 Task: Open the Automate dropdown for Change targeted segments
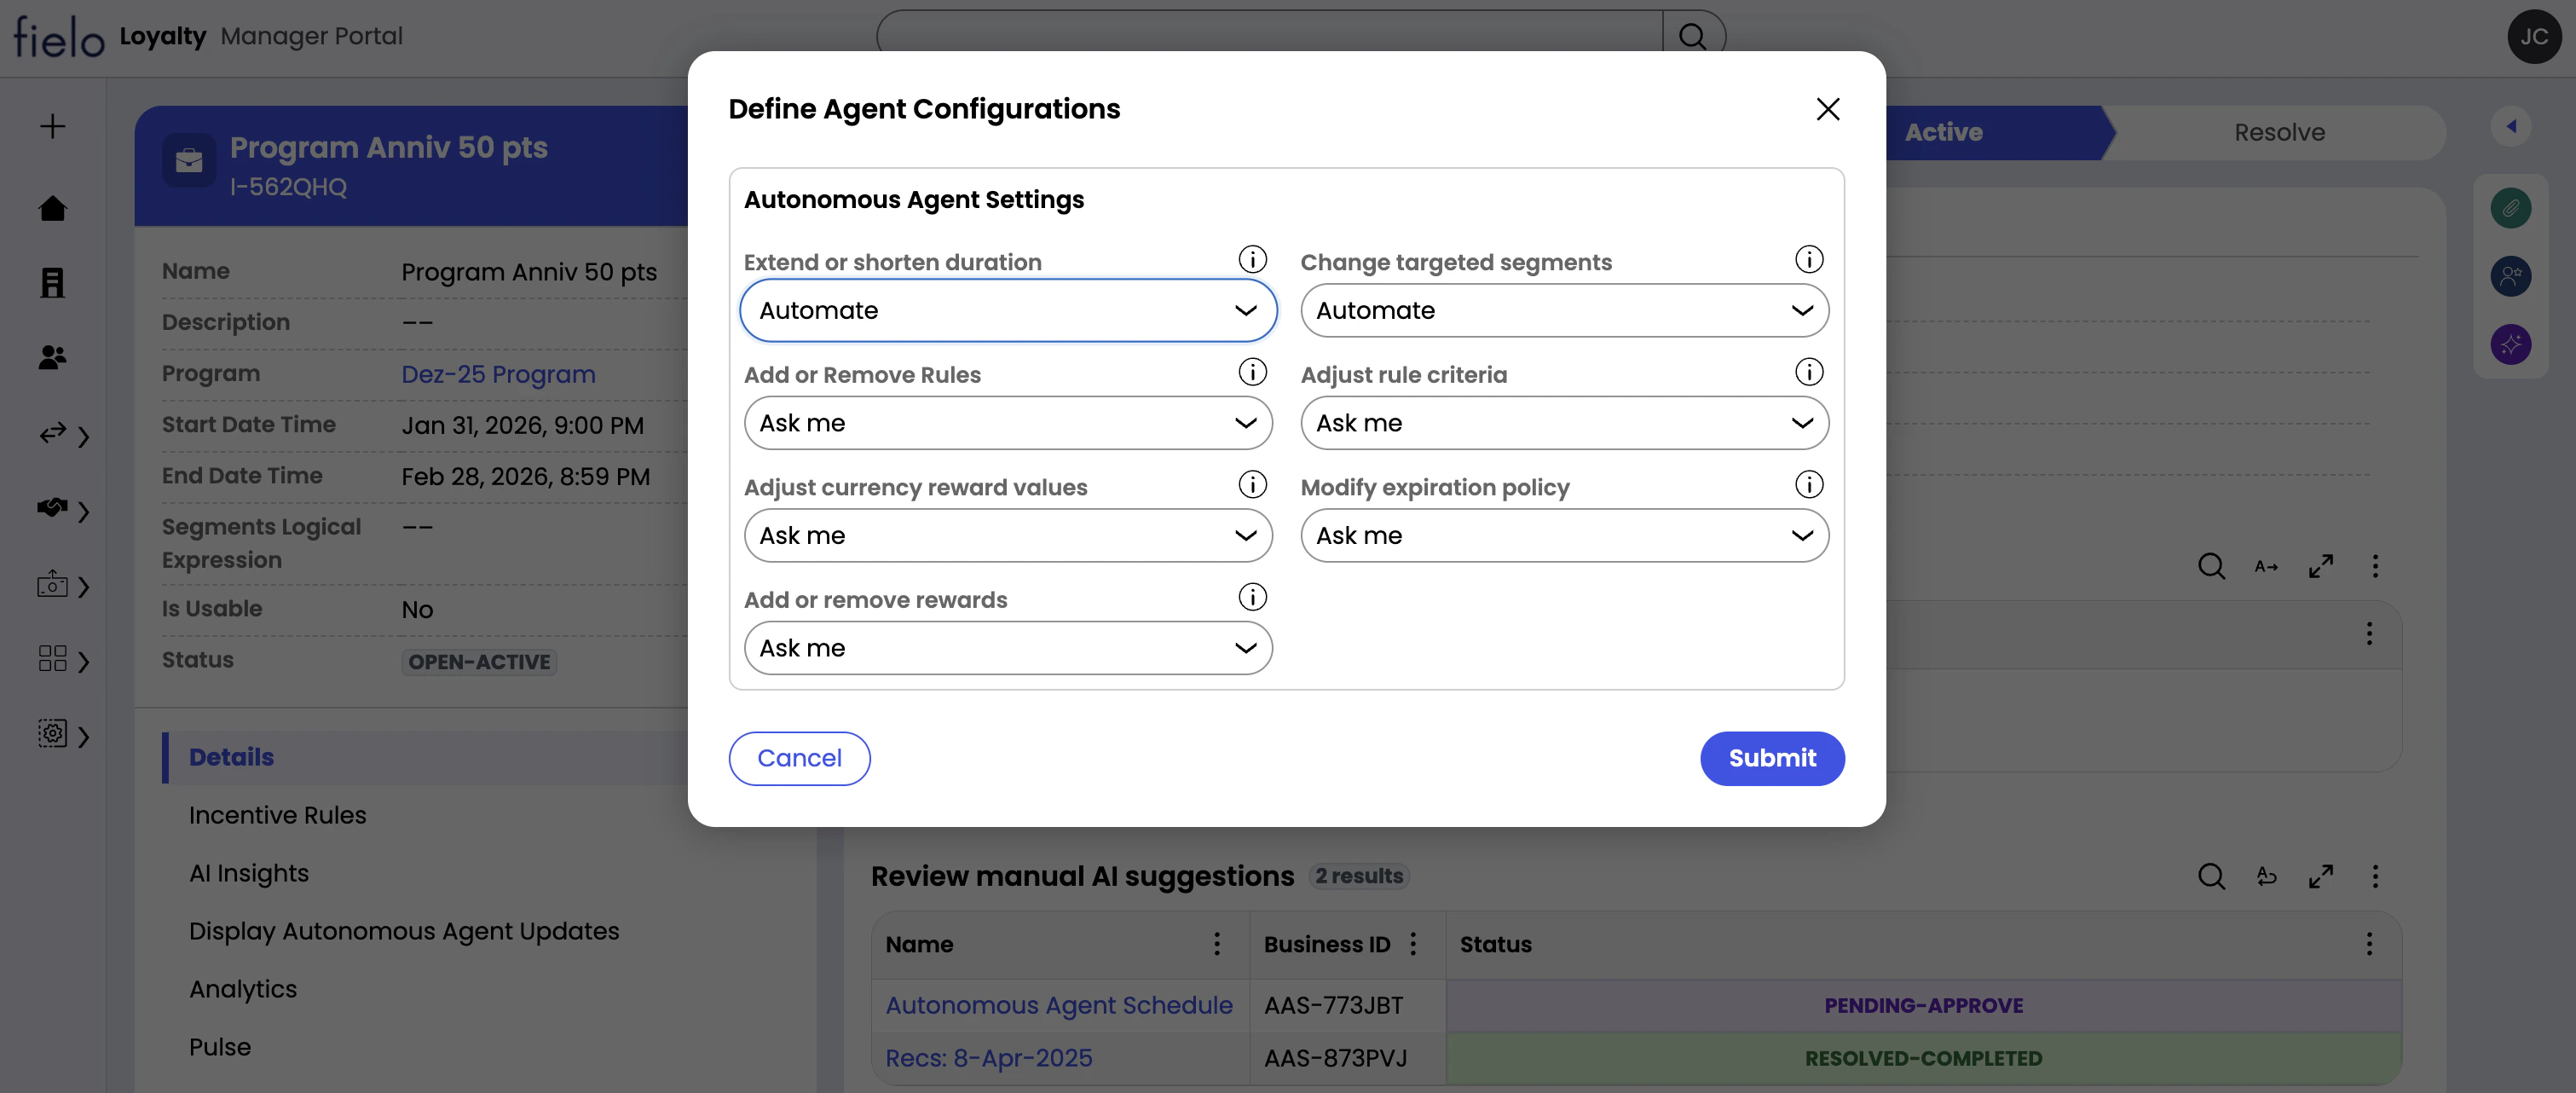pyautogui.click(x=1563, y=310)
